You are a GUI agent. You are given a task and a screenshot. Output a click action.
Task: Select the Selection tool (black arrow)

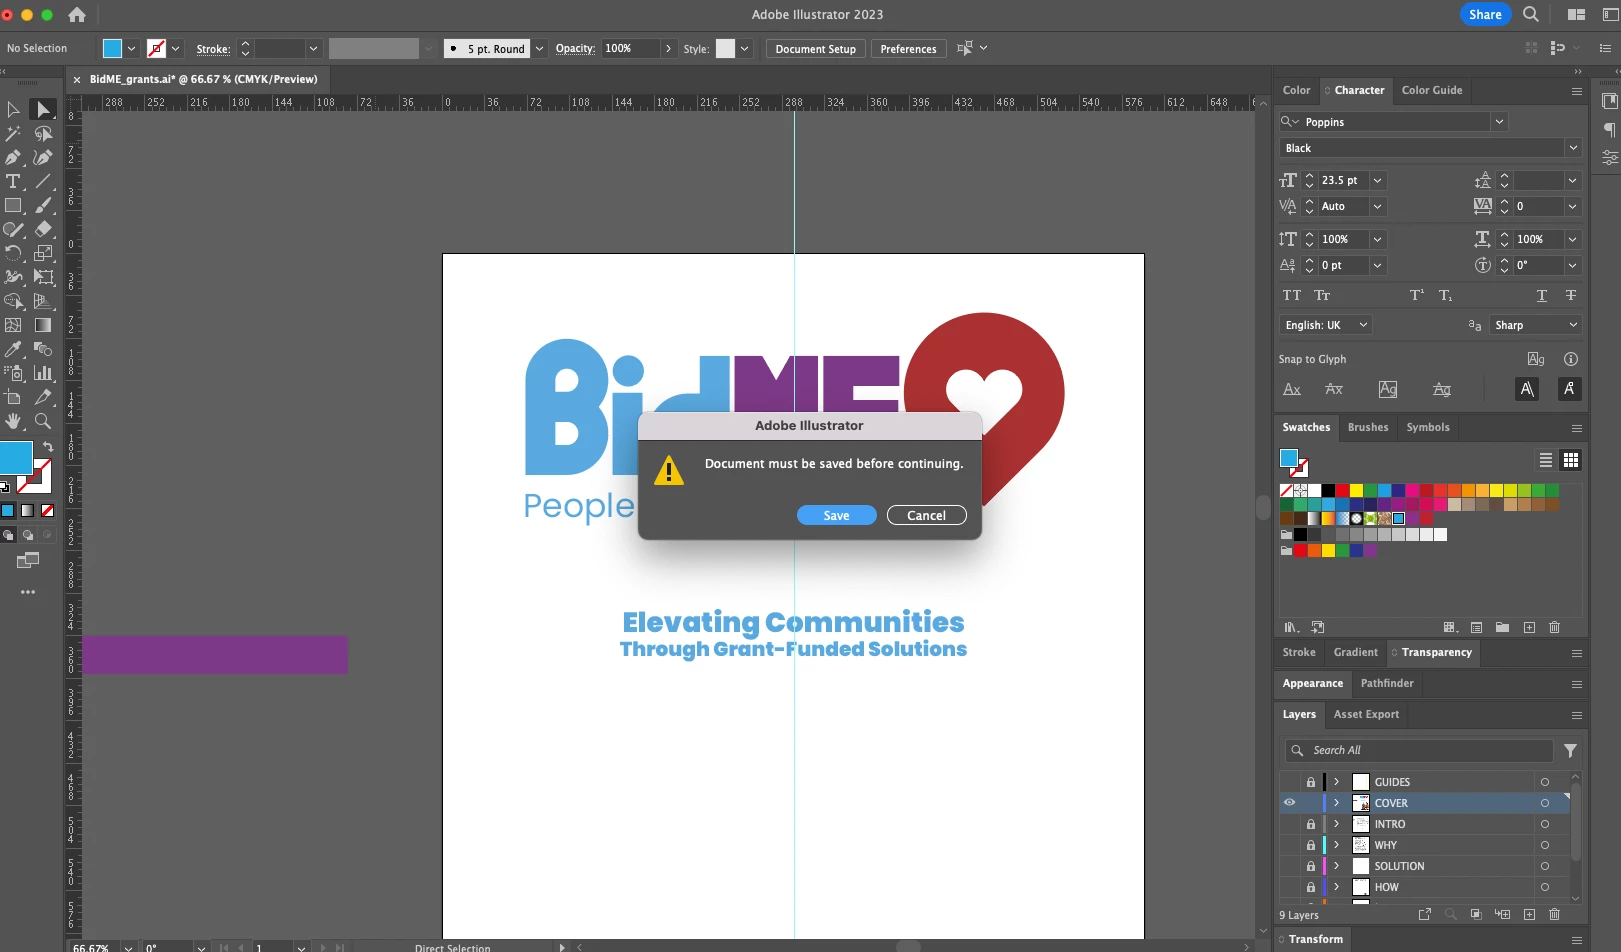pyautogui.click(x=13, y=109)
